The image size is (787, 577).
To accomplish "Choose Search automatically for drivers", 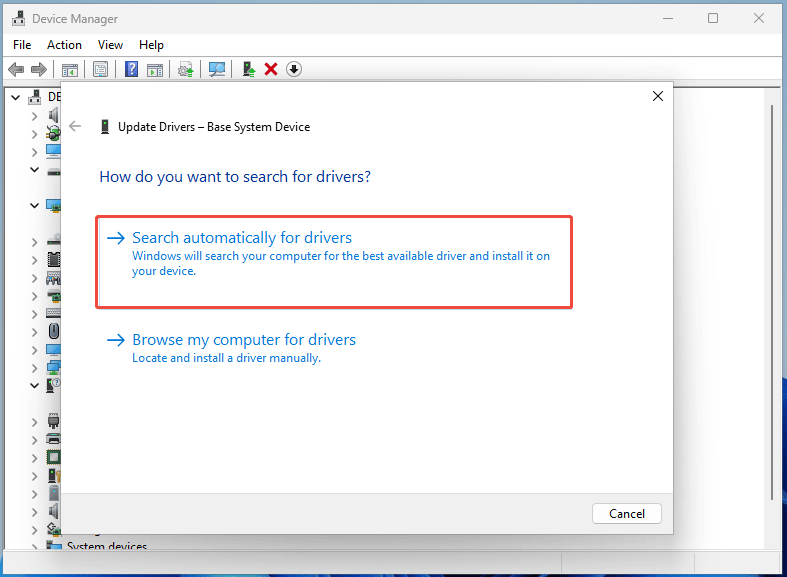I will click(x=334, y=262).
